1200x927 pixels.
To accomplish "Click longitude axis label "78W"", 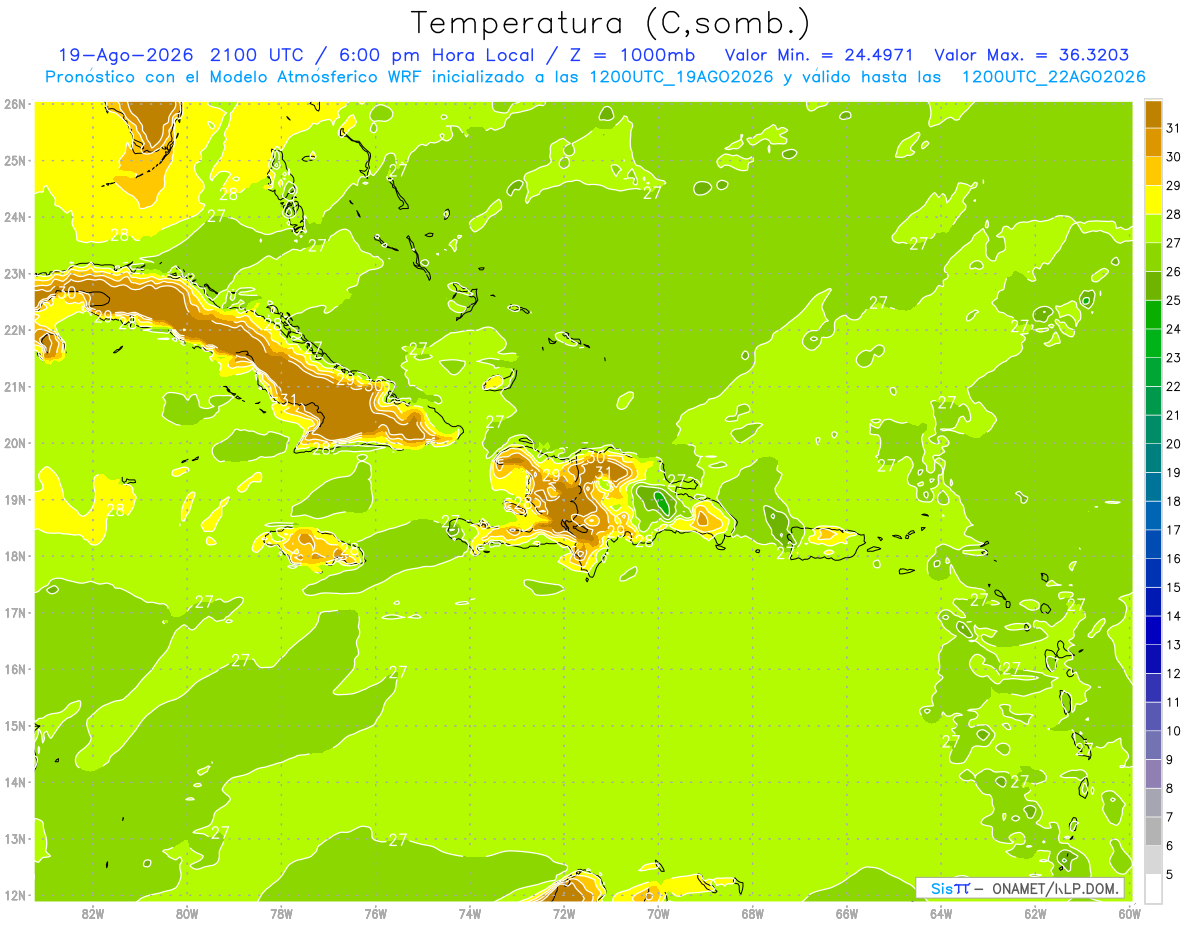I will (281, 913).
